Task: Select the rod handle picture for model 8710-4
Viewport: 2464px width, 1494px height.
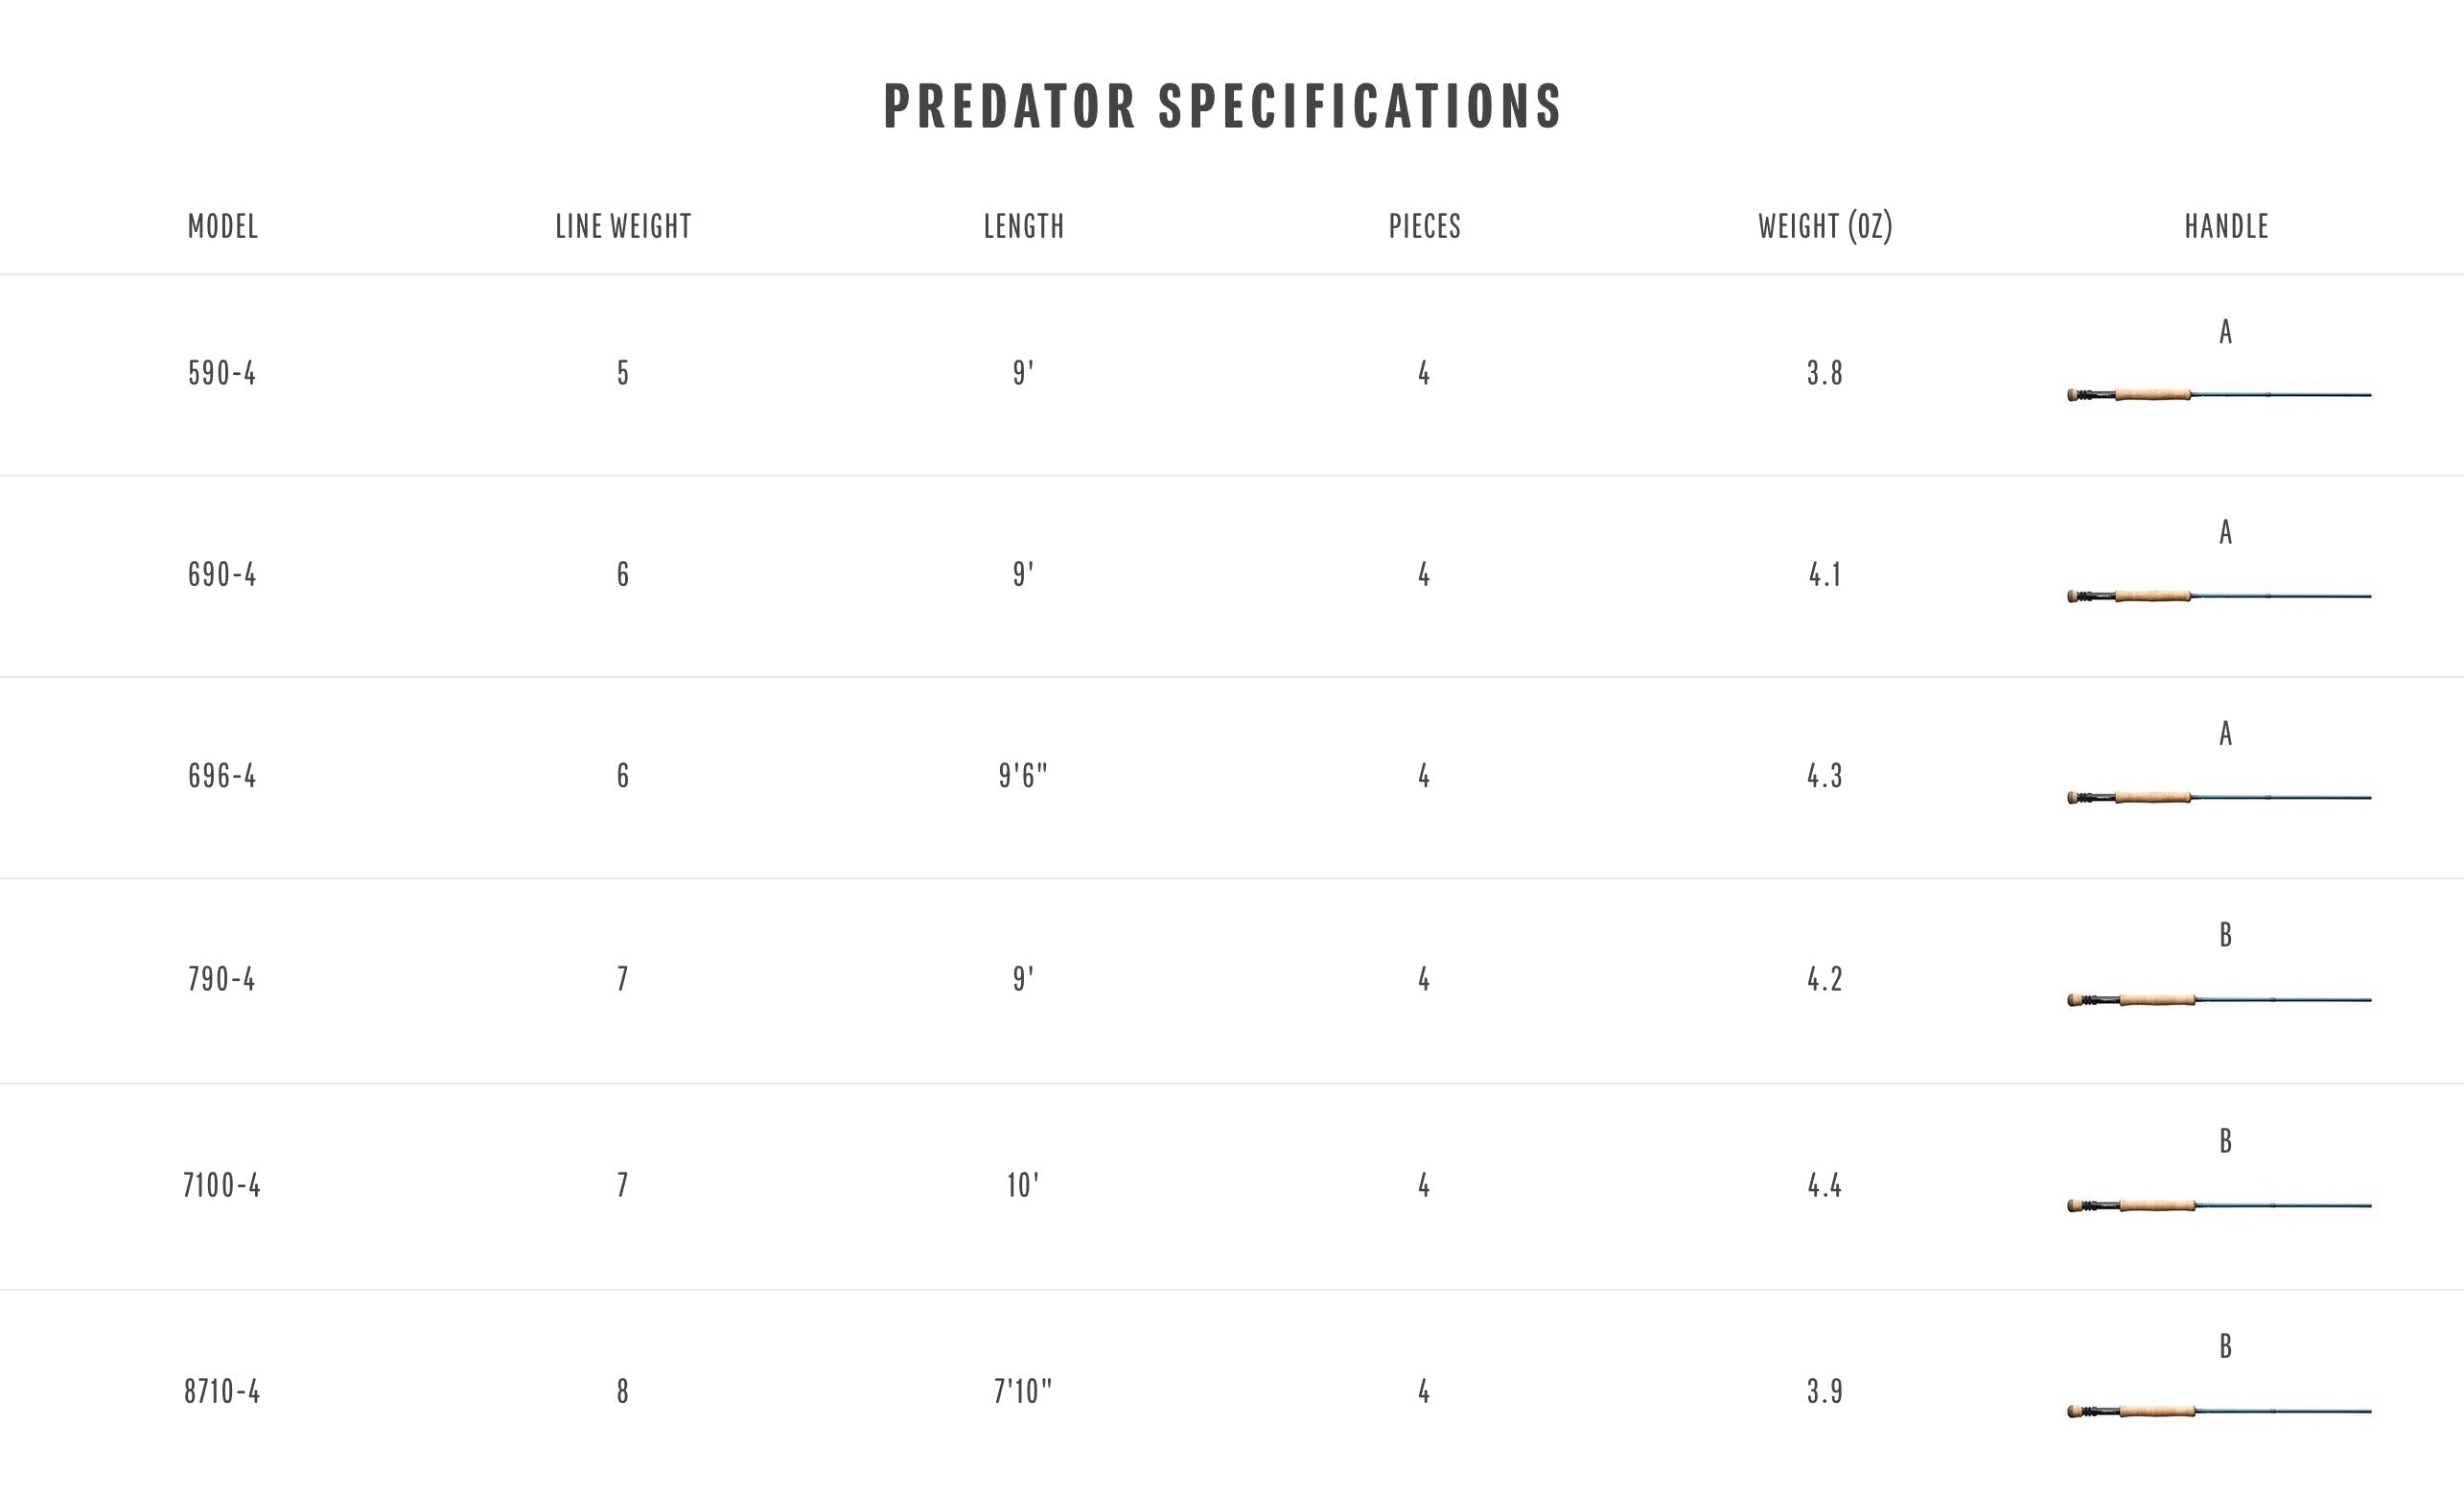Action: (x=2218, y=1411)
